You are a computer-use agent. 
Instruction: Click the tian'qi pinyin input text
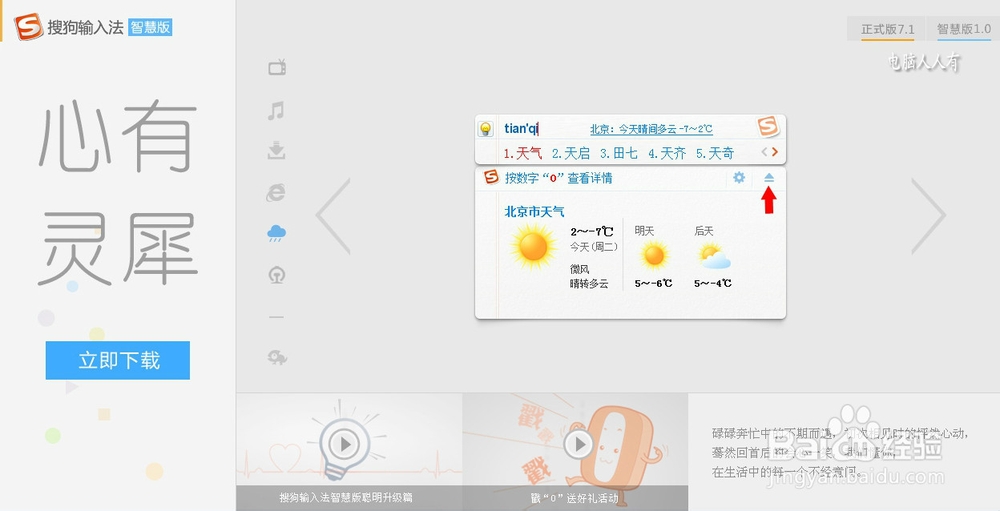coord(522,129)
